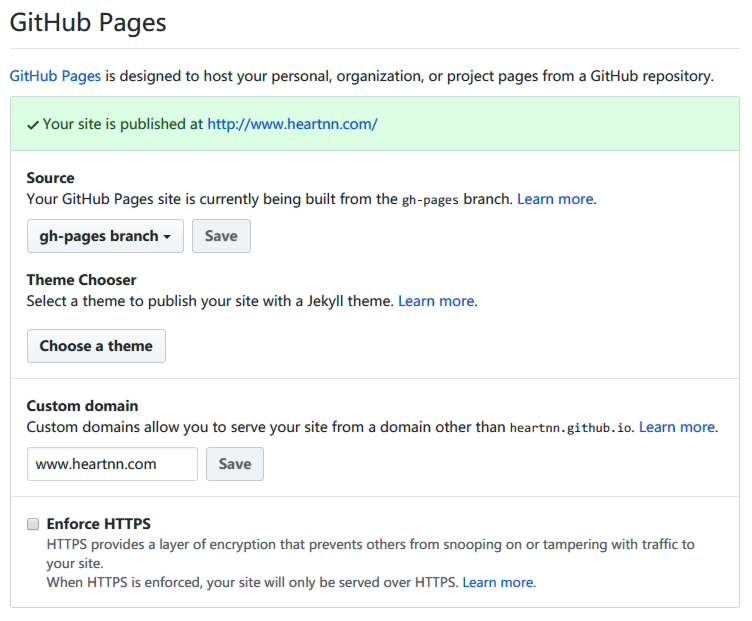Click the Enforce HTTPS label text

pos(99,524)
